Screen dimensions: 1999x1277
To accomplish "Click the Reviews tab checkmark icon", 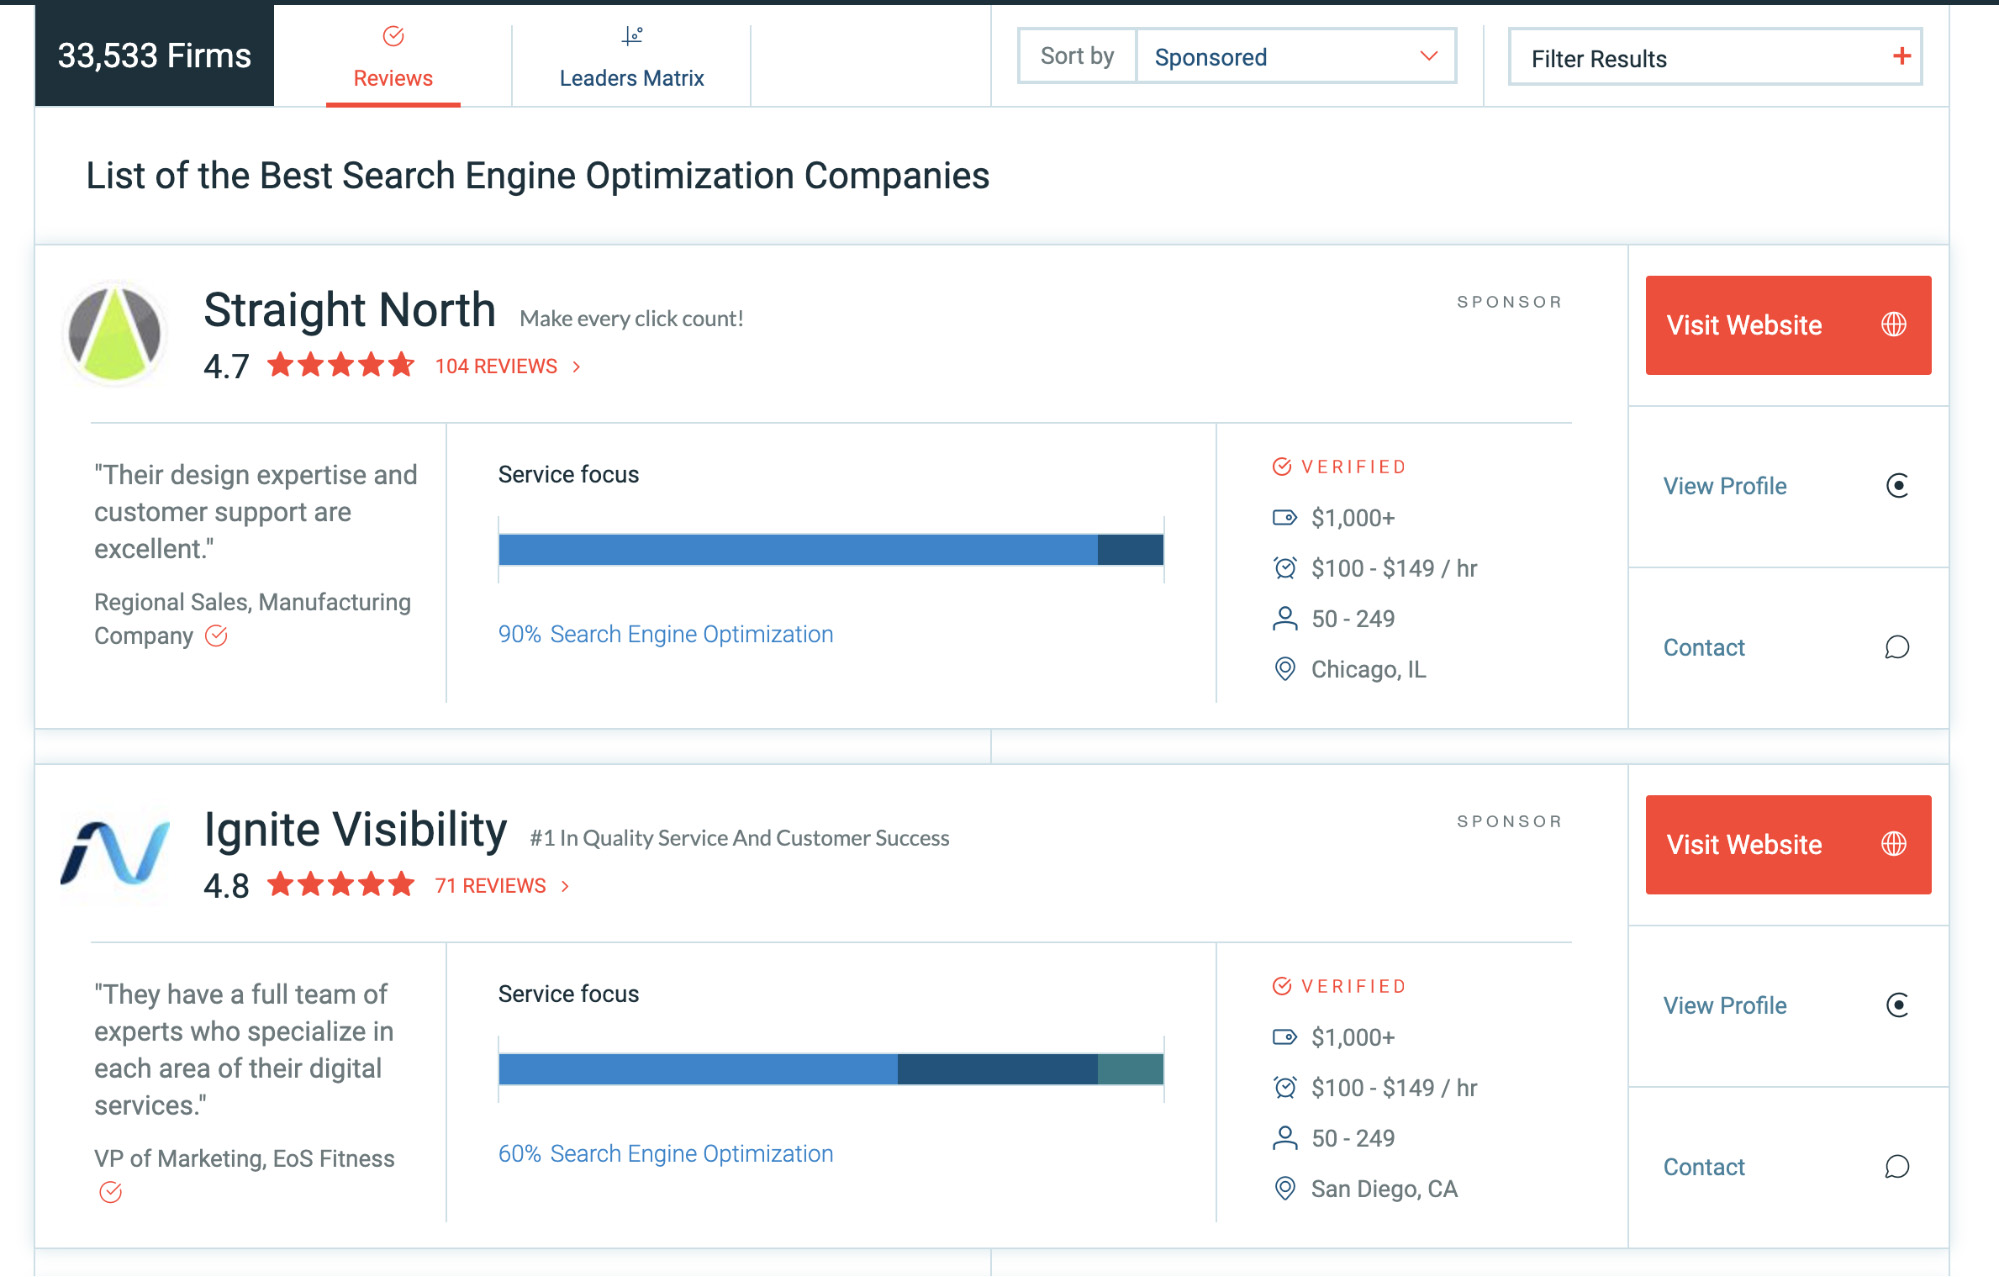I will click(x=393, y=36).
